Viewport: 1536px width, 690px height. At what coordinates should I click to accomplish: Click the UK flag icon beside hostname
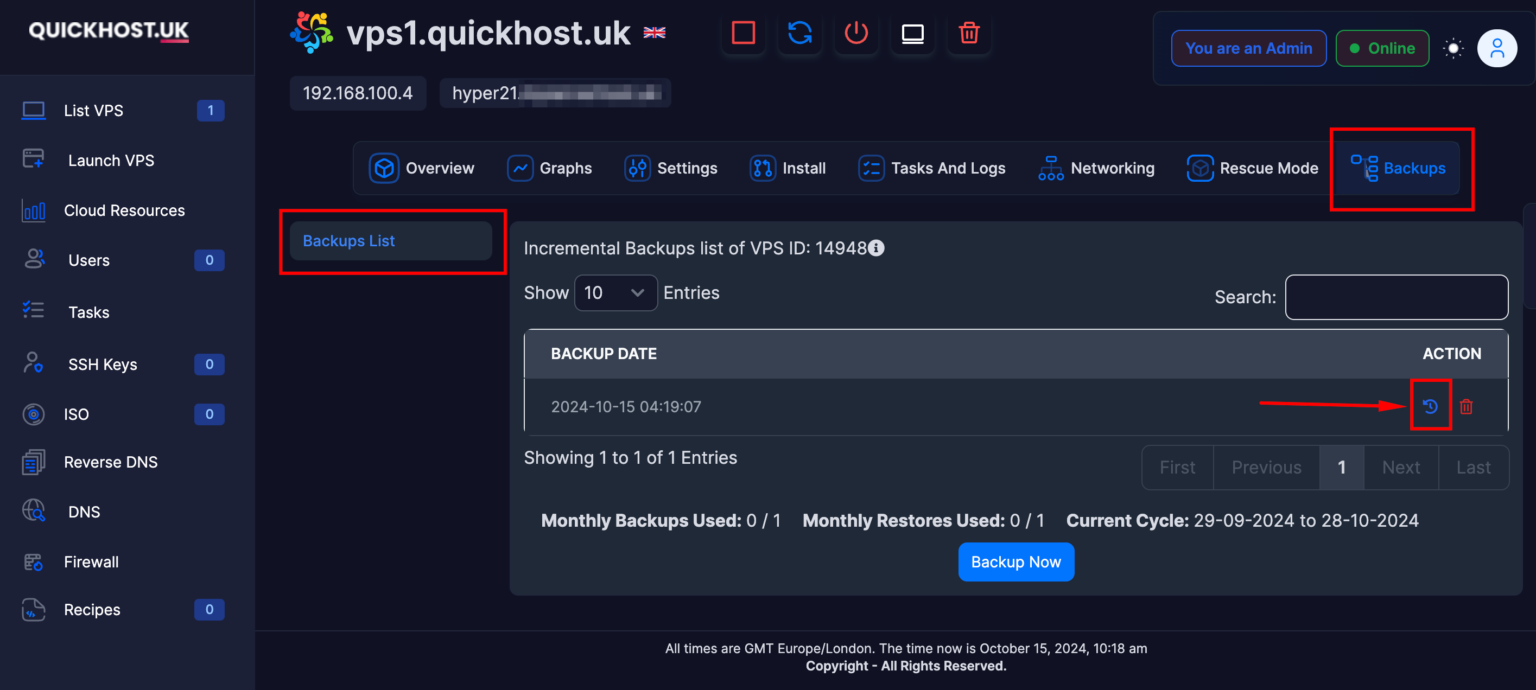click(x=654, y=33)
